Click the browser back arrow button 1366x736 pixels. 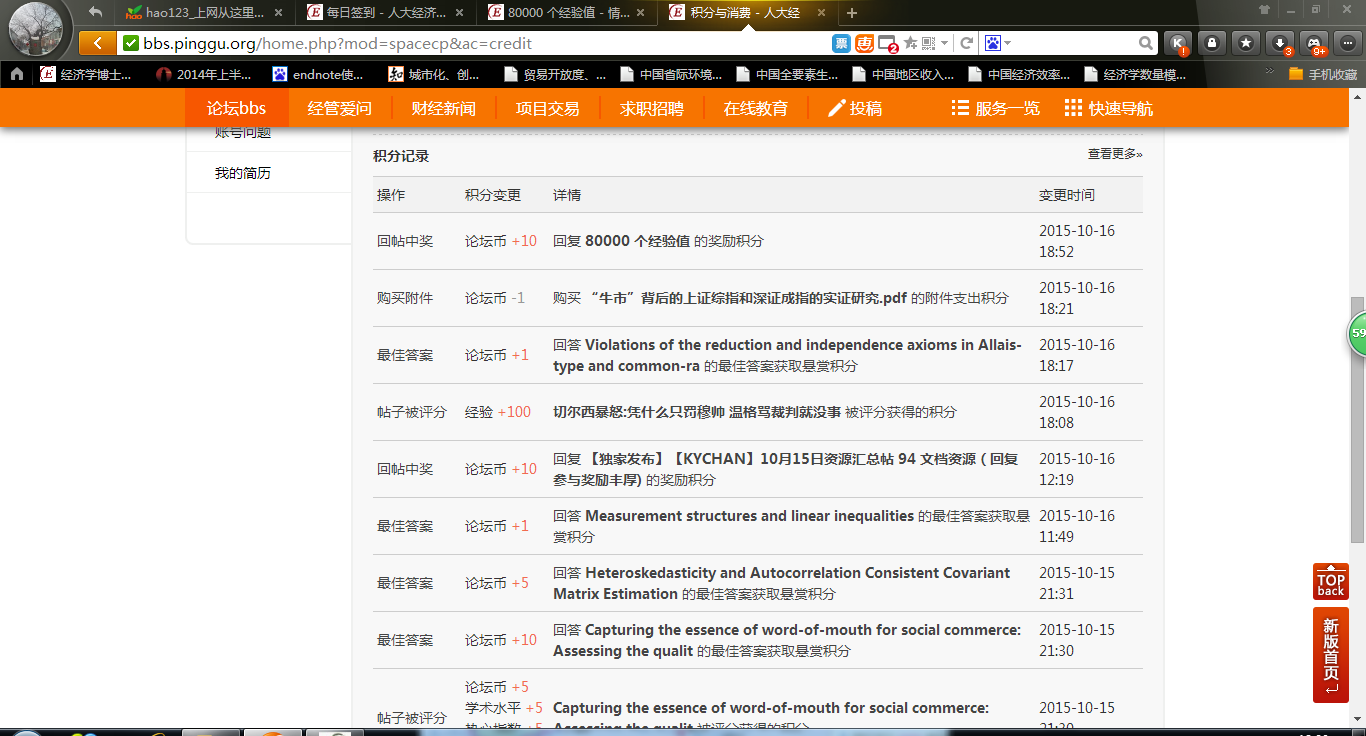(97, 43)
